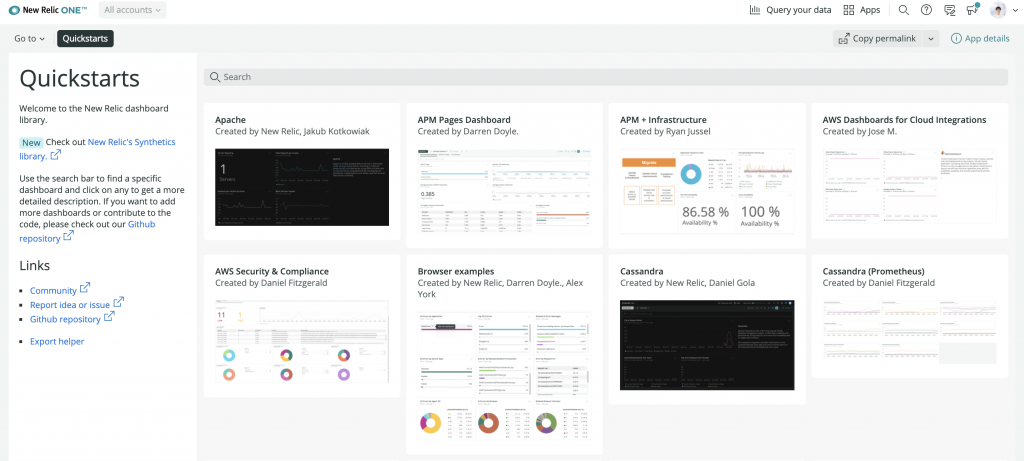The width and height of the screenshot is (1024, 461).
Task: Click 'Created by New Relic, Jakub Kotkowiak'
Action: point(292,131)
